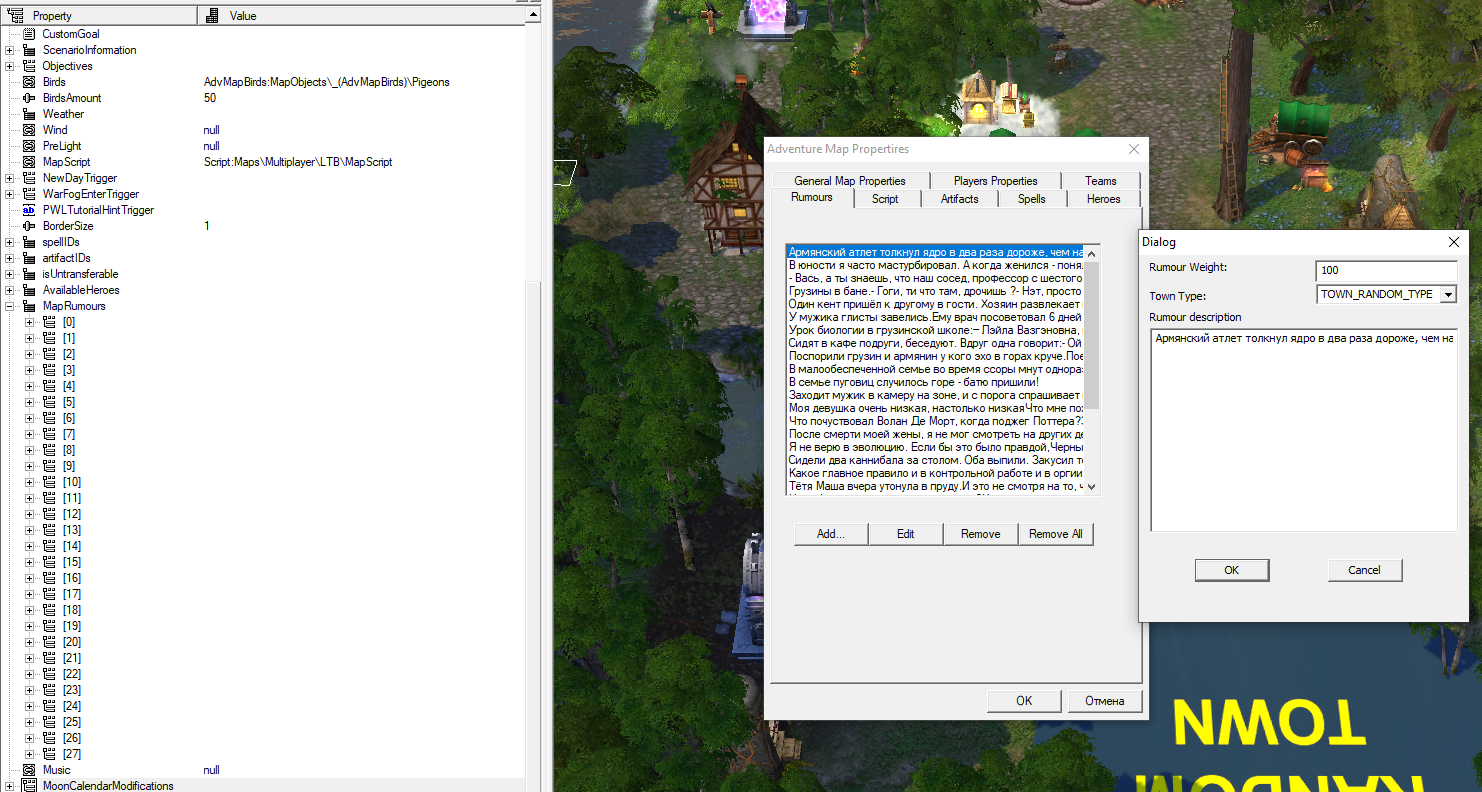Expand the spellIDs node

point(10,242)
